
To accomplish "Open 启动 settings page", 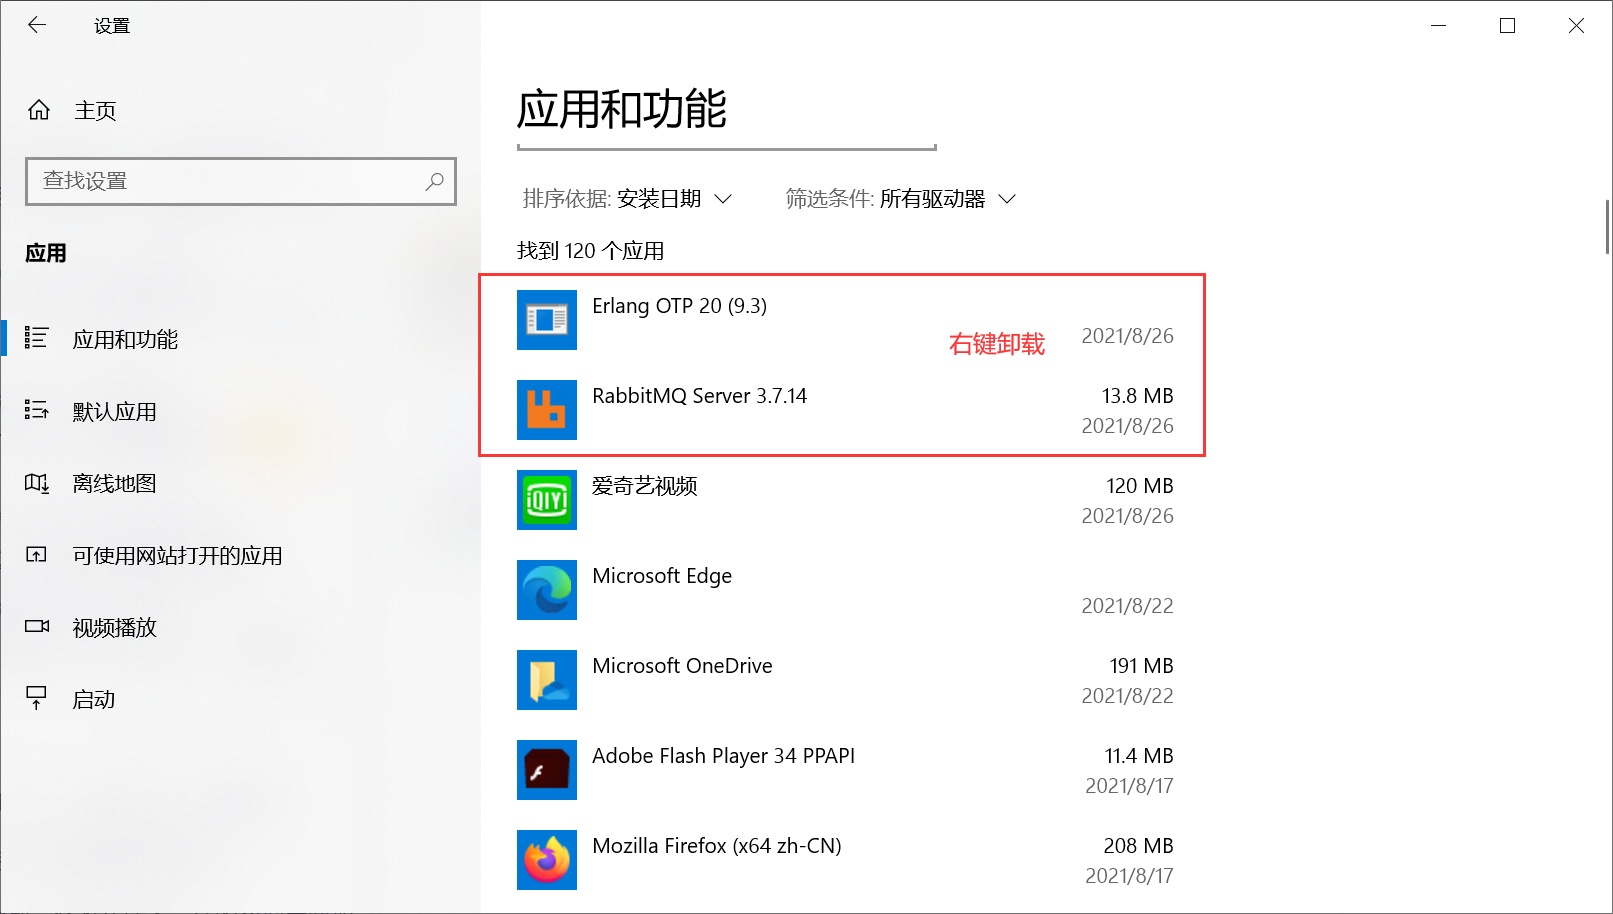I will [94, 700].
